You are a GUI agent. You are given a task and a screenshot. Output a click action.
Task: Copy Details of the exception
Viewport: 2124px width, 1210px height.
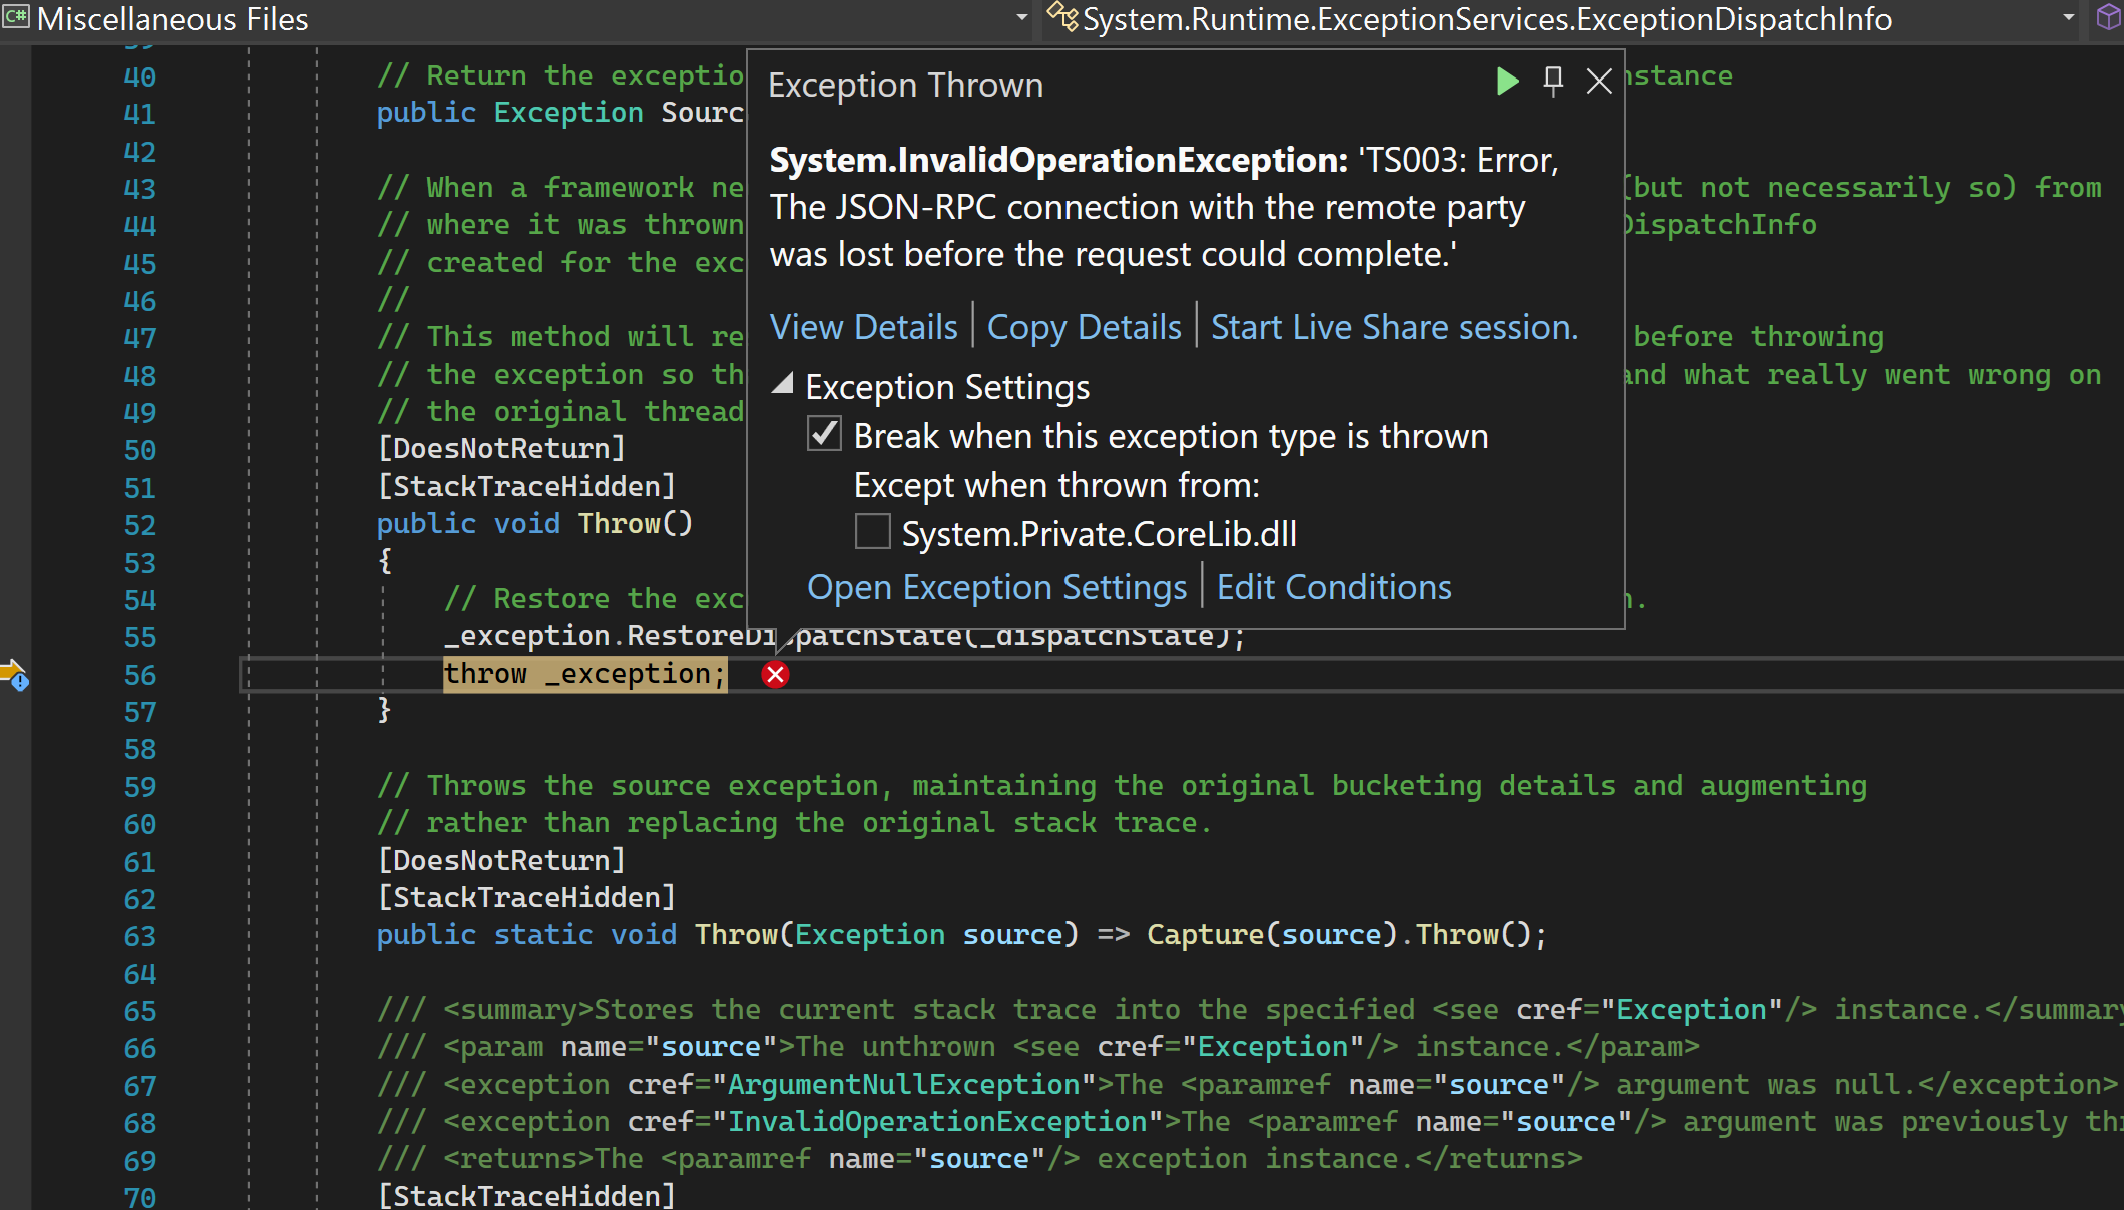[1084, 326]
